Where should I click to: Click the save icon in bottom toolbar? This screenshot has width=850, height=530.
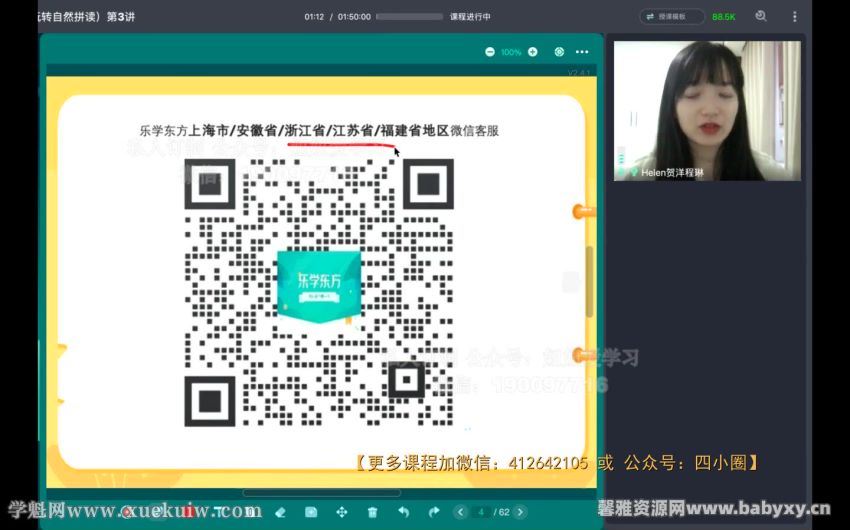click(311, 512)
